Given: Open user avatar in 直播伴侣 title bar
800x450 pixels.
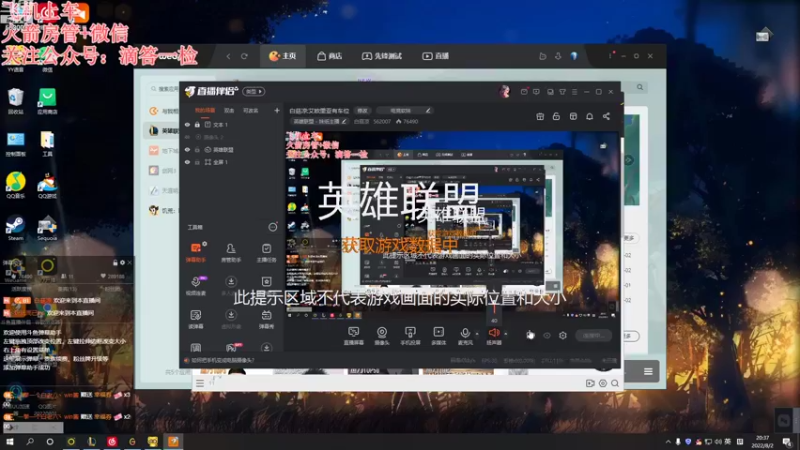Looking at the screenshot, I should point(504,91).
